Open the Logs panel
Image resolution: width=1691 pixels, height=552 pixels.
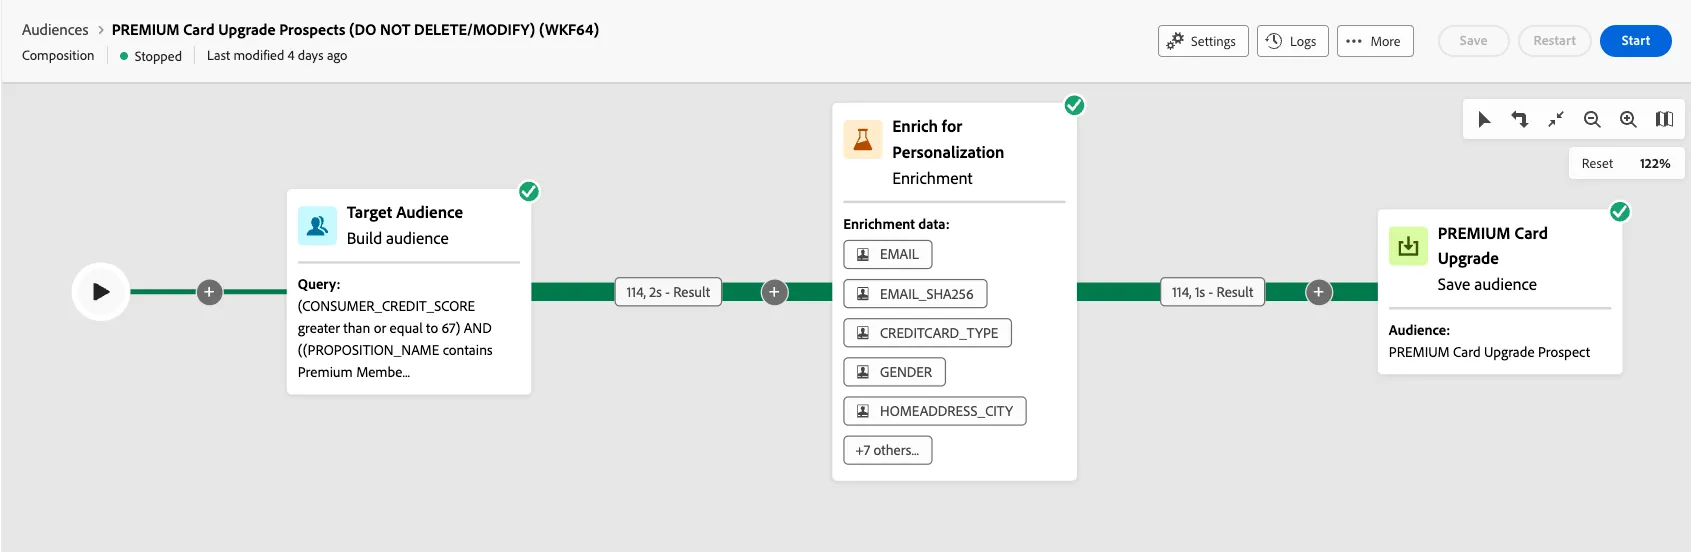click(1293, 41)
